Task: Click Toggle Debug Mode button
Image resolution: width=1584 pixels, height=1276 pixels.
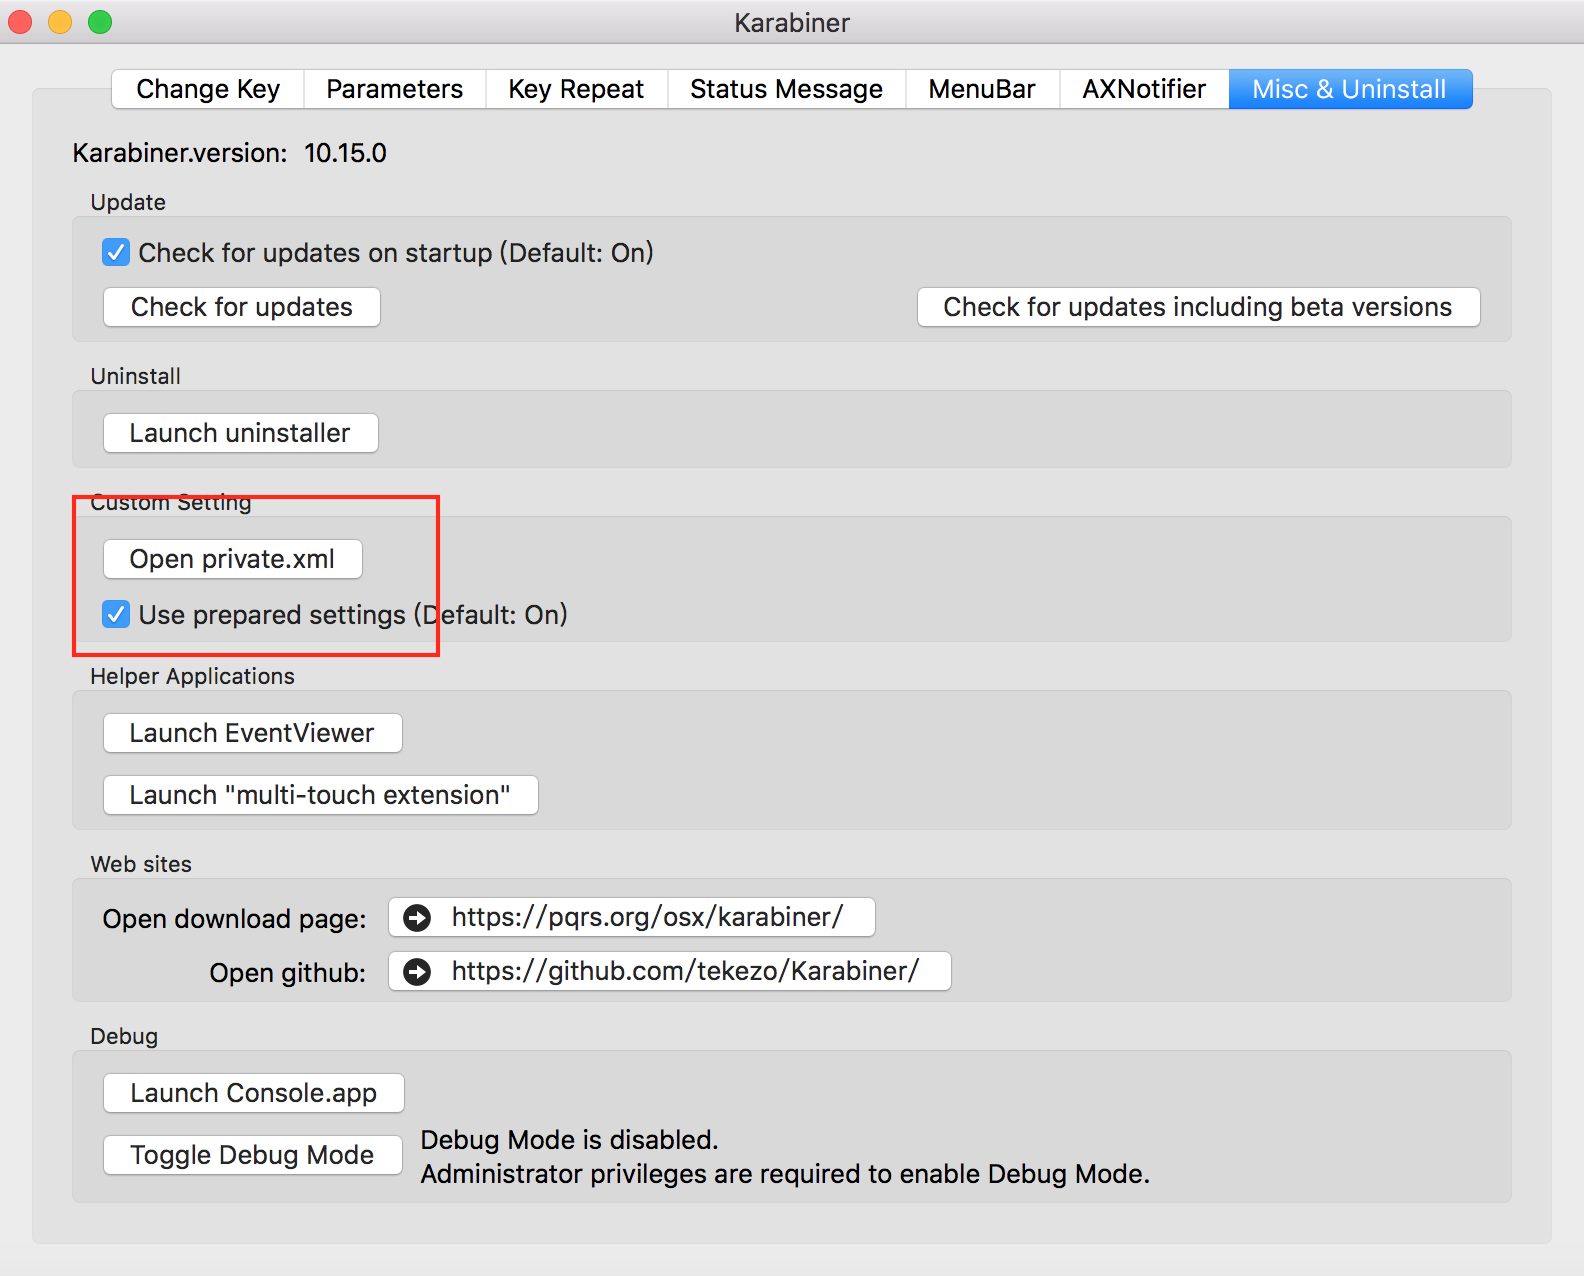Action: point(252,1155)
